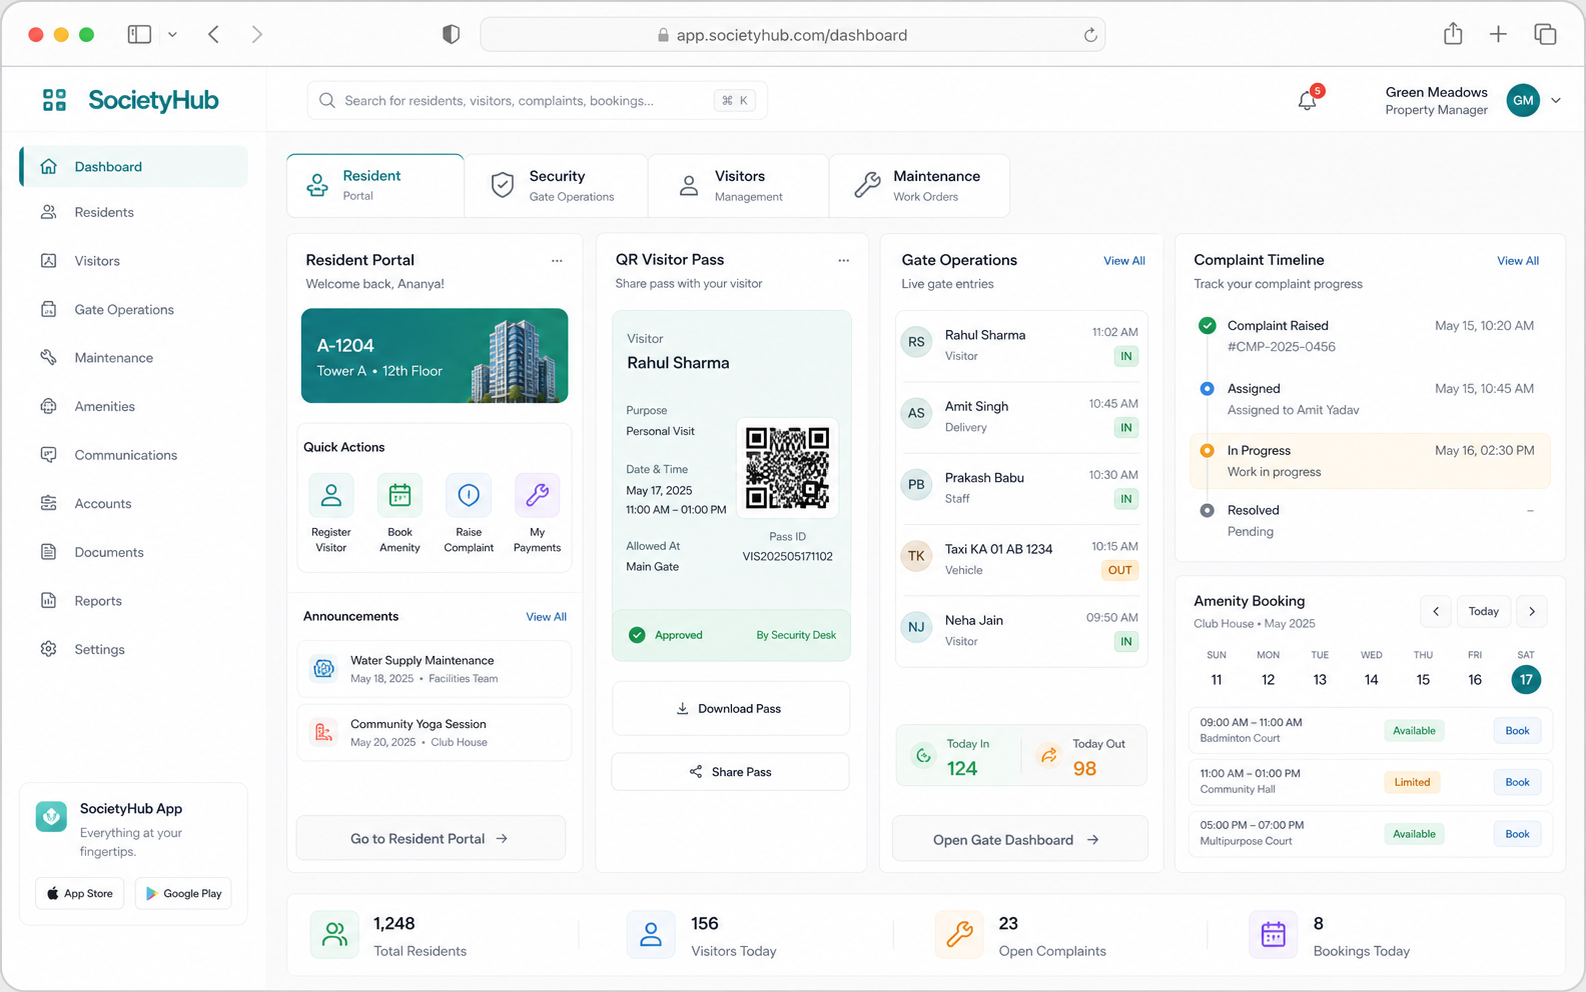Click the Visitors Today person icon

651,935
